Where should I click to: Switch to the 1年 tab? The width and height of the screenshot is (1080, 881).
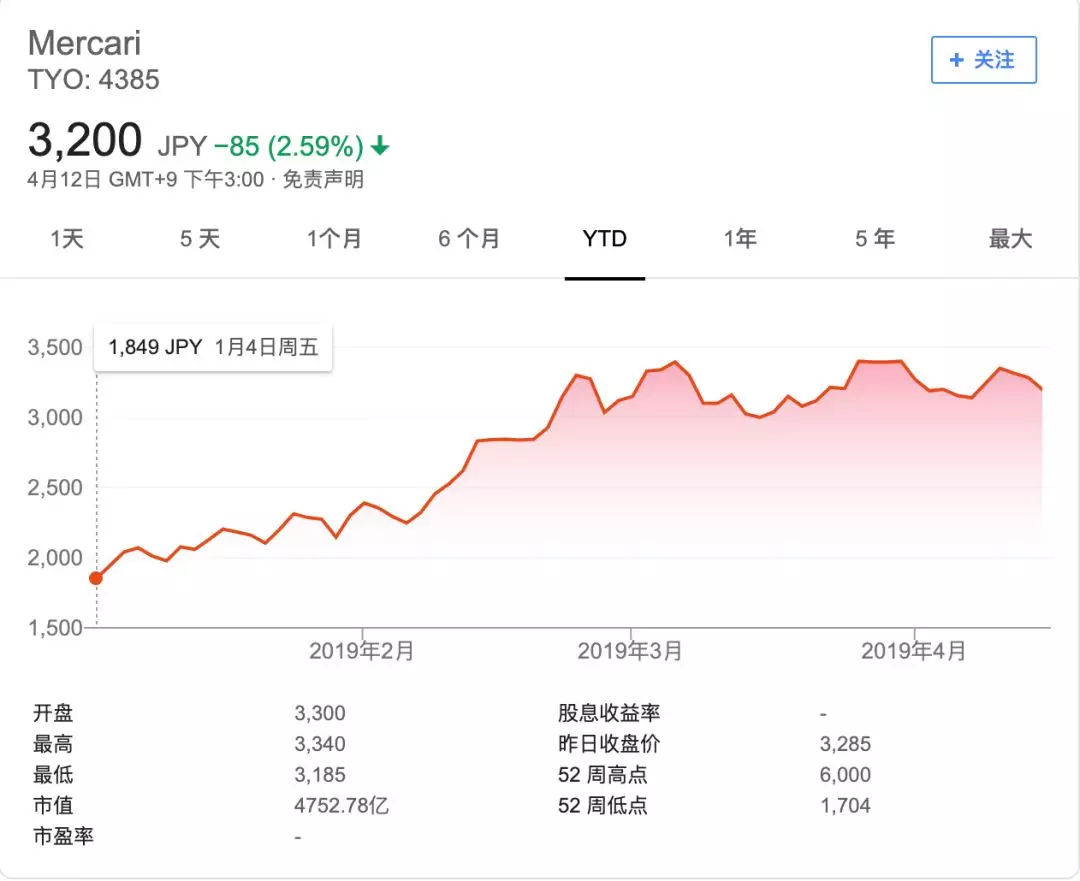pyautogui.click(x=740, y=239)
